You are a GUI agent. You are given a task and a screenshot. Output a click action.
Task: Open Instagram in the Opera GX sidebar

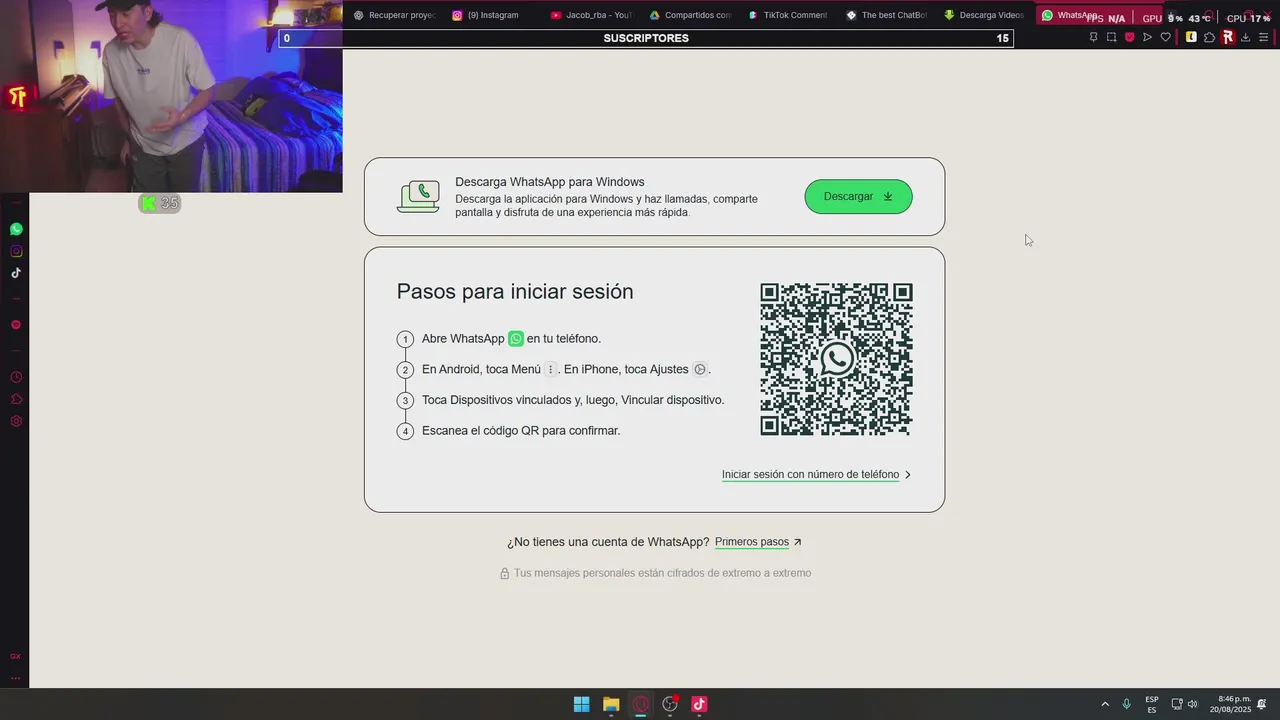(16, 251)
